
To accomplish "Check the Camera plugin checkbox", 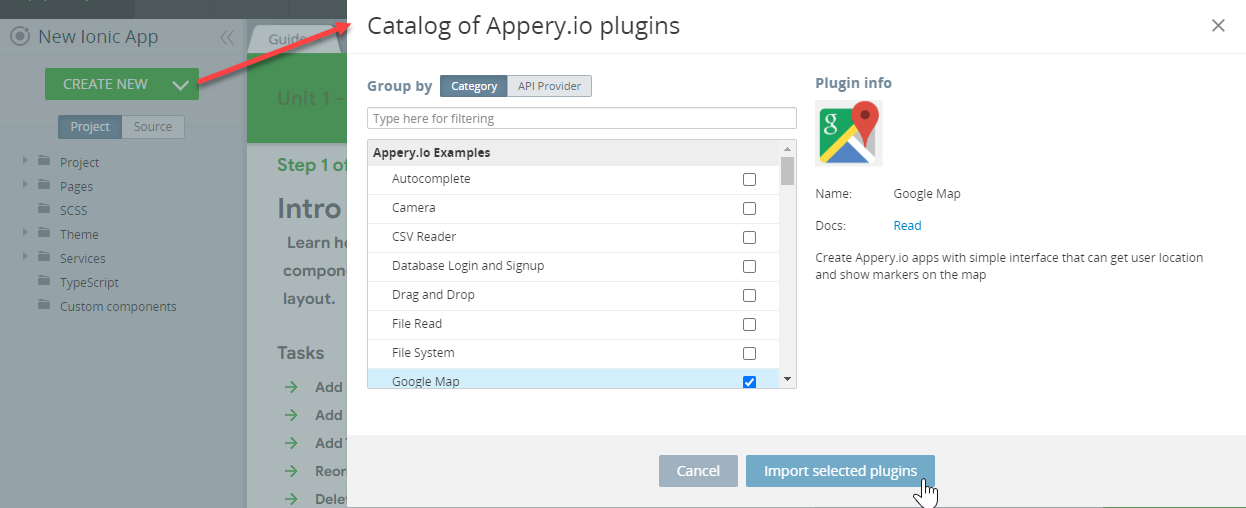I will pos(749,209).
